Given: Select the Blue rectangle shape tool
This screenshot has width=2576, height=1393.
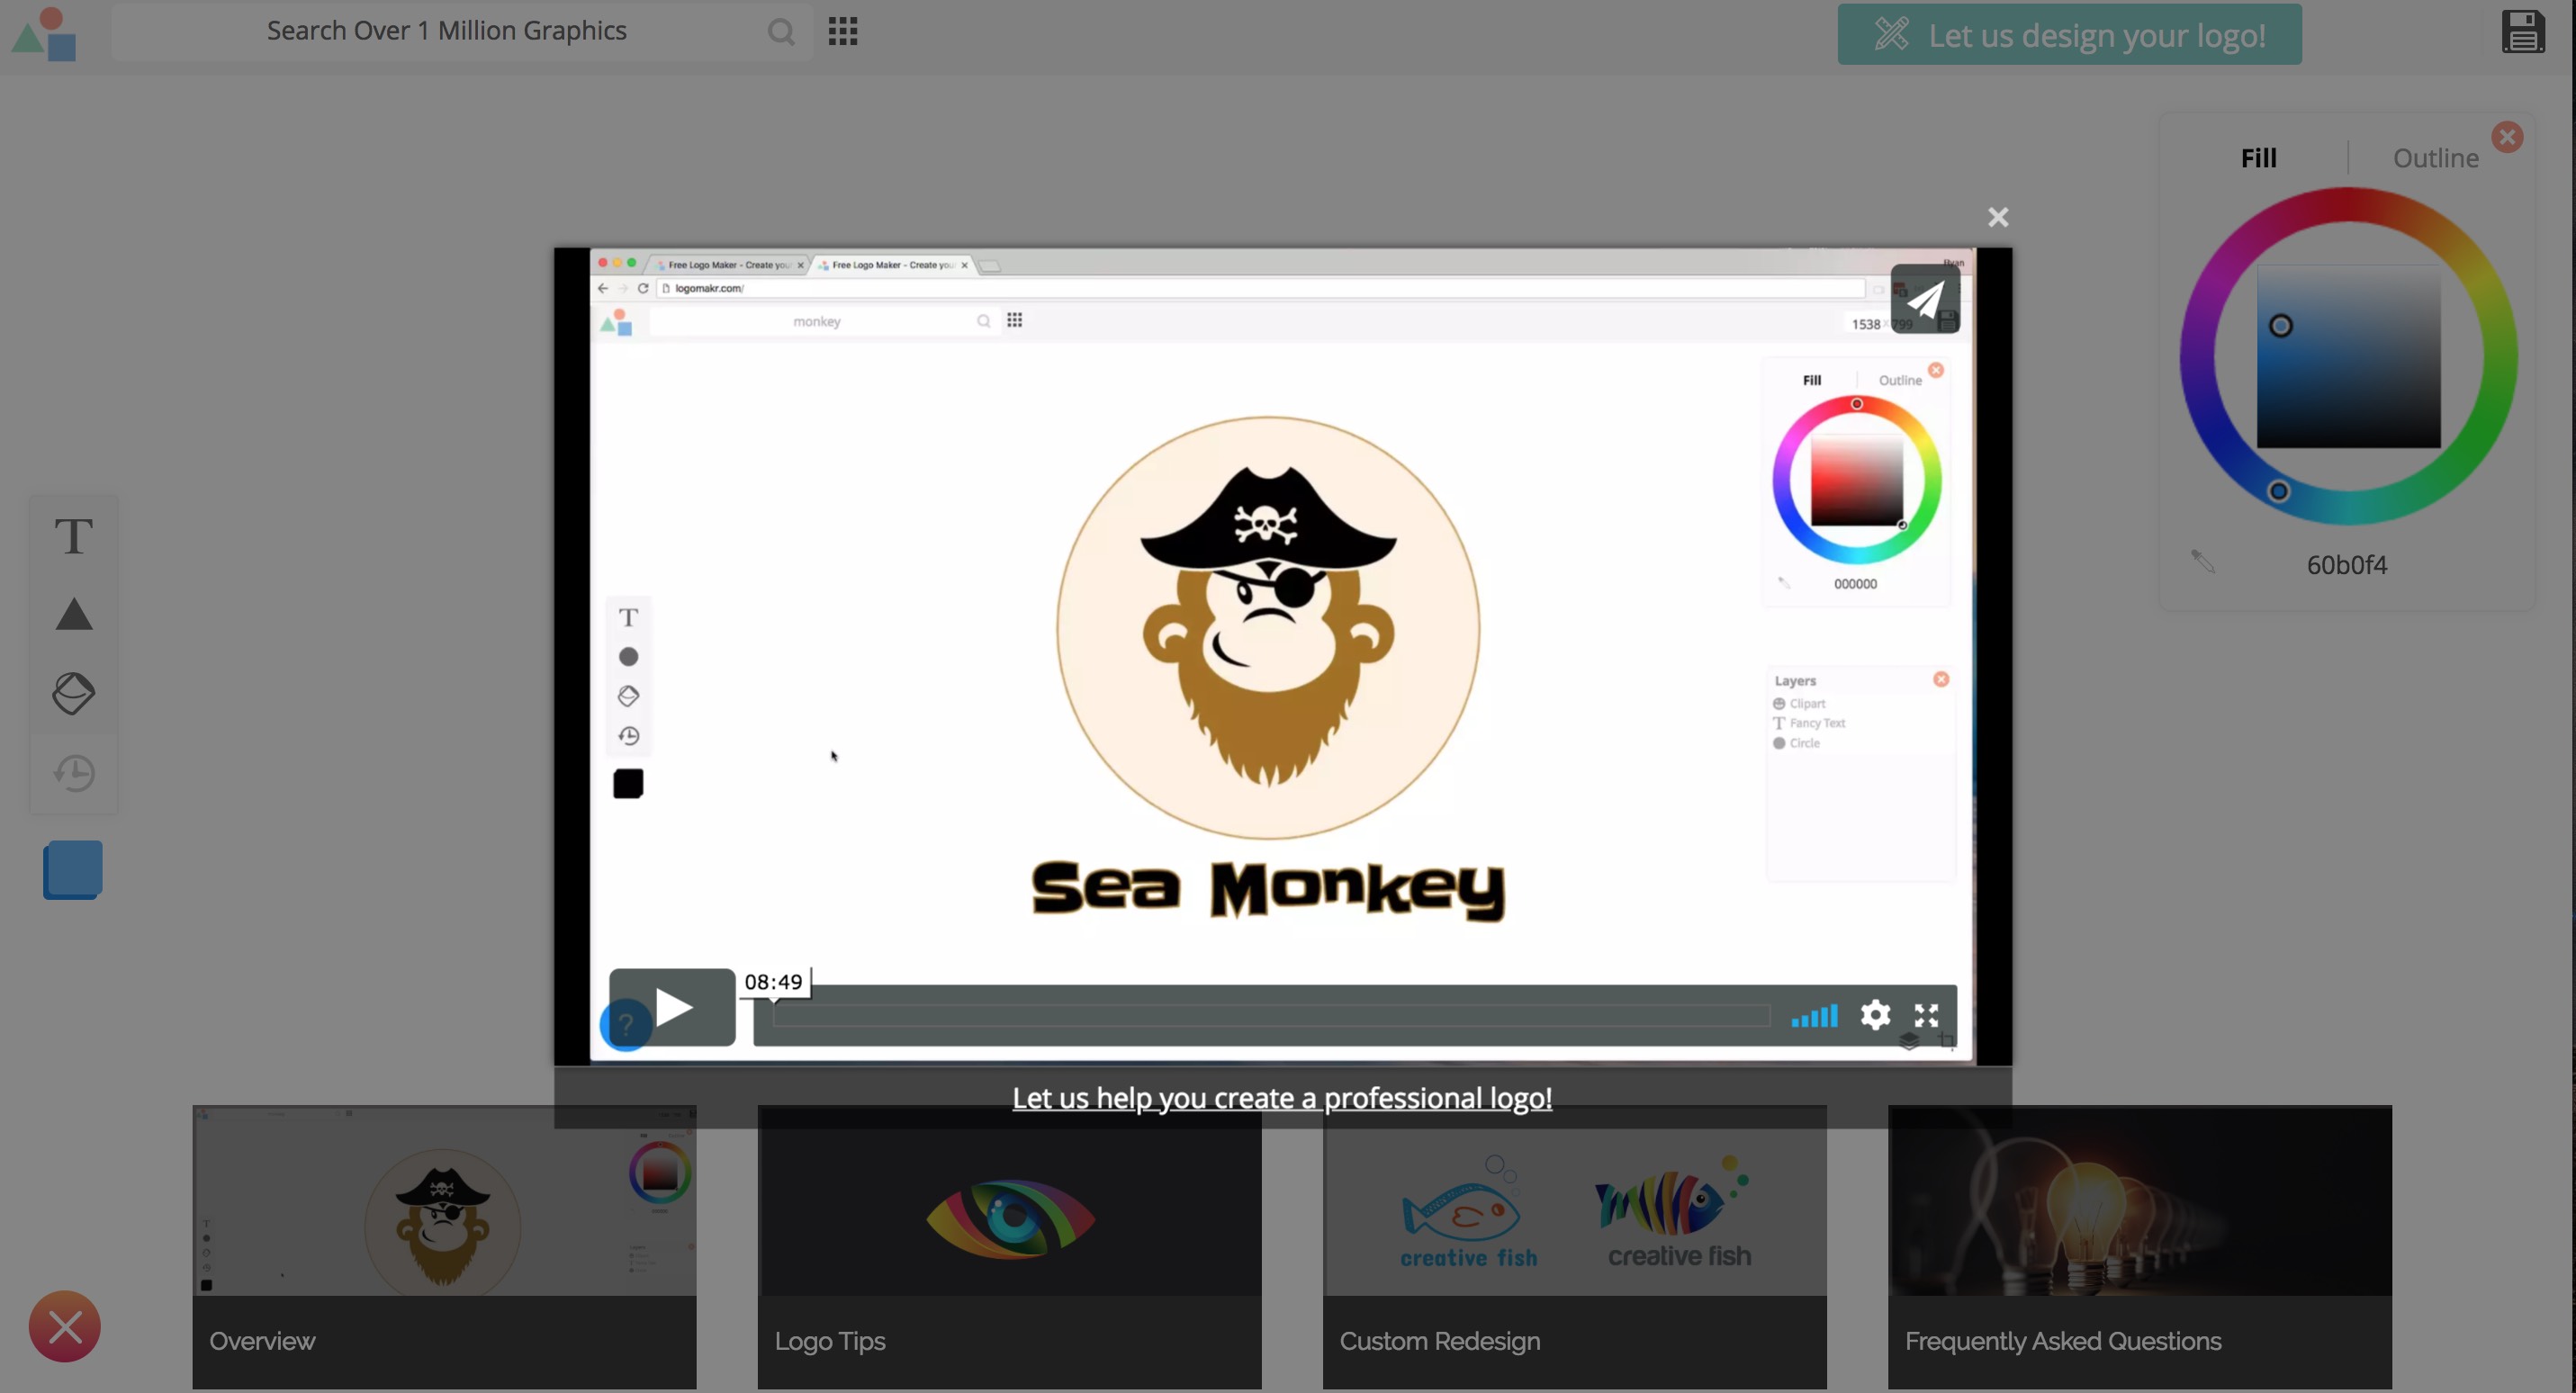Looking at the screenshot, I should tap(74, 868).
